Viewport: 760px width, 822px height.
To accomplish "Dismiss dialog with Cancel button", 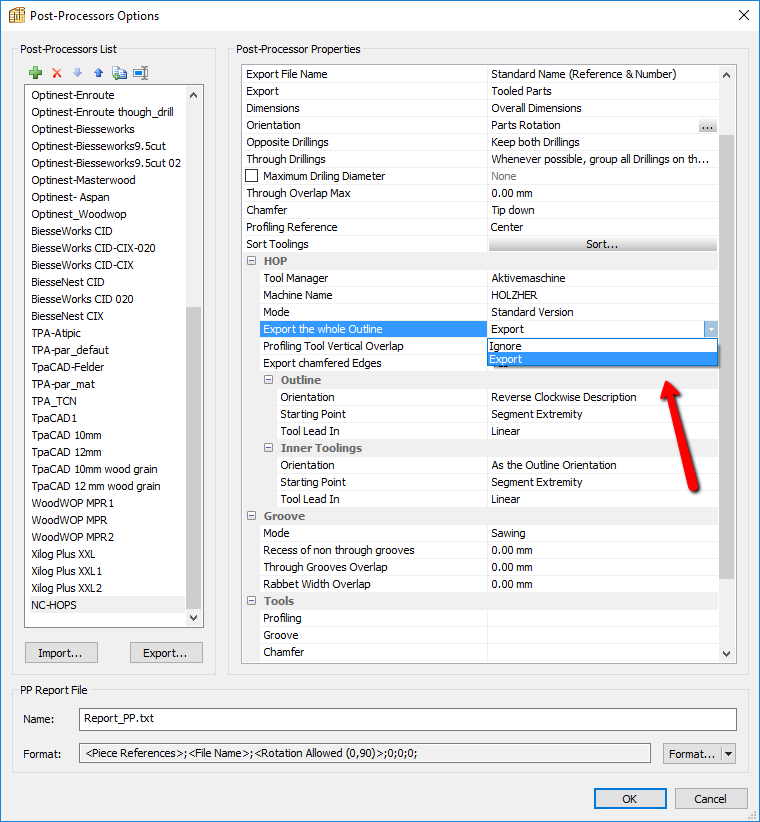I will (711, 798).
